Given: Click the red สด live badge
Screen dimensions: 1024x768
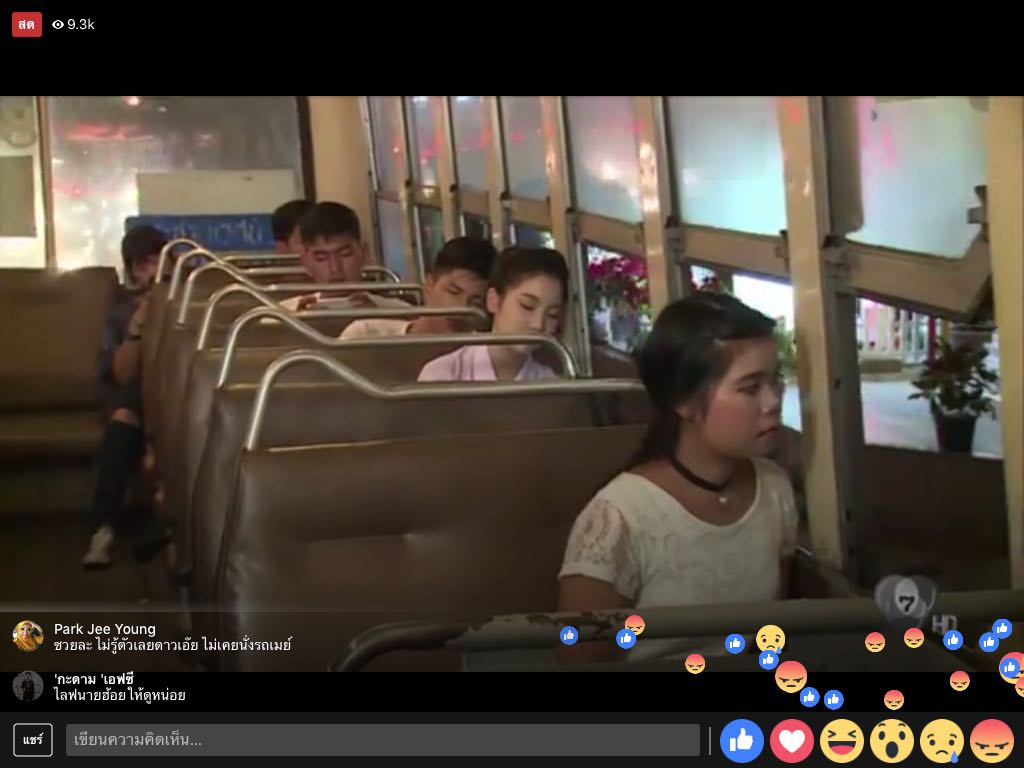Looking at the screenshot, I should pos(27,24).
